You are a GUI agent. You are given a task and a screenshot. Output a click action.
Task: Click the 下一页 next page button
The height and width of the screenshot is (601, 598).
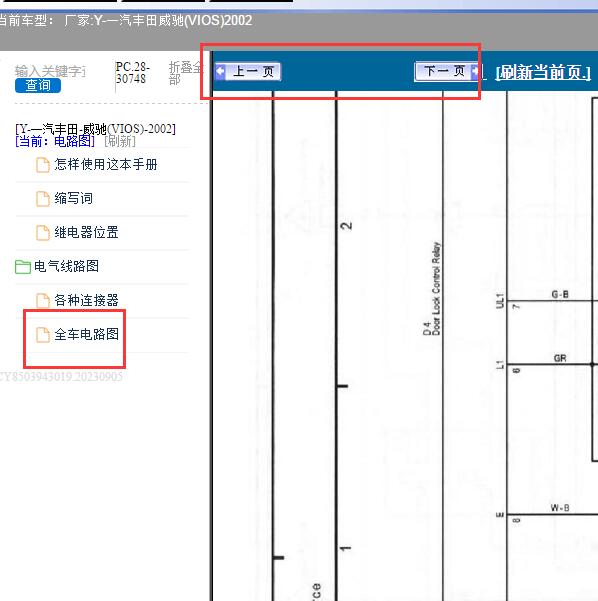(x=447, y=71)
